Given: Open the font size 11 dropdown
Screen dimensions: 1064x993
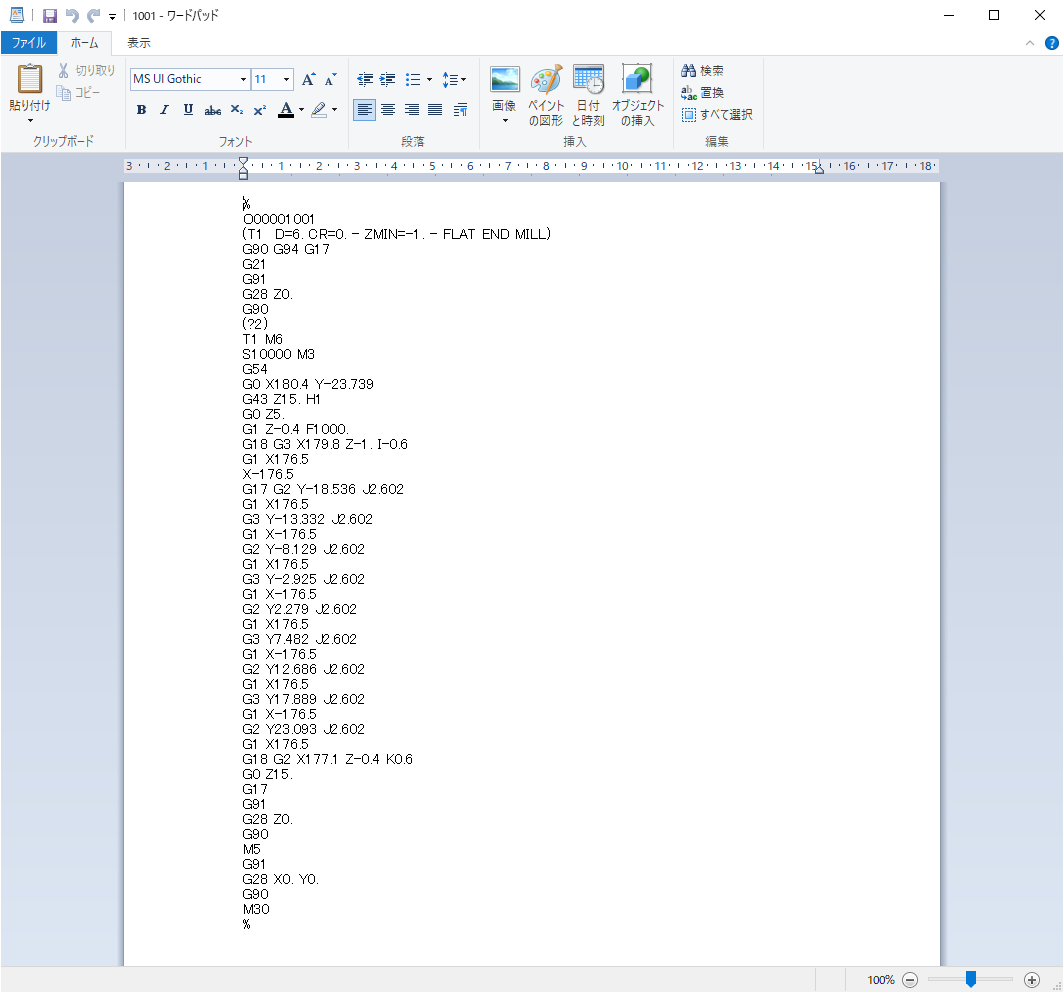Looking at the screenshot, I should (x=286, y=79).
